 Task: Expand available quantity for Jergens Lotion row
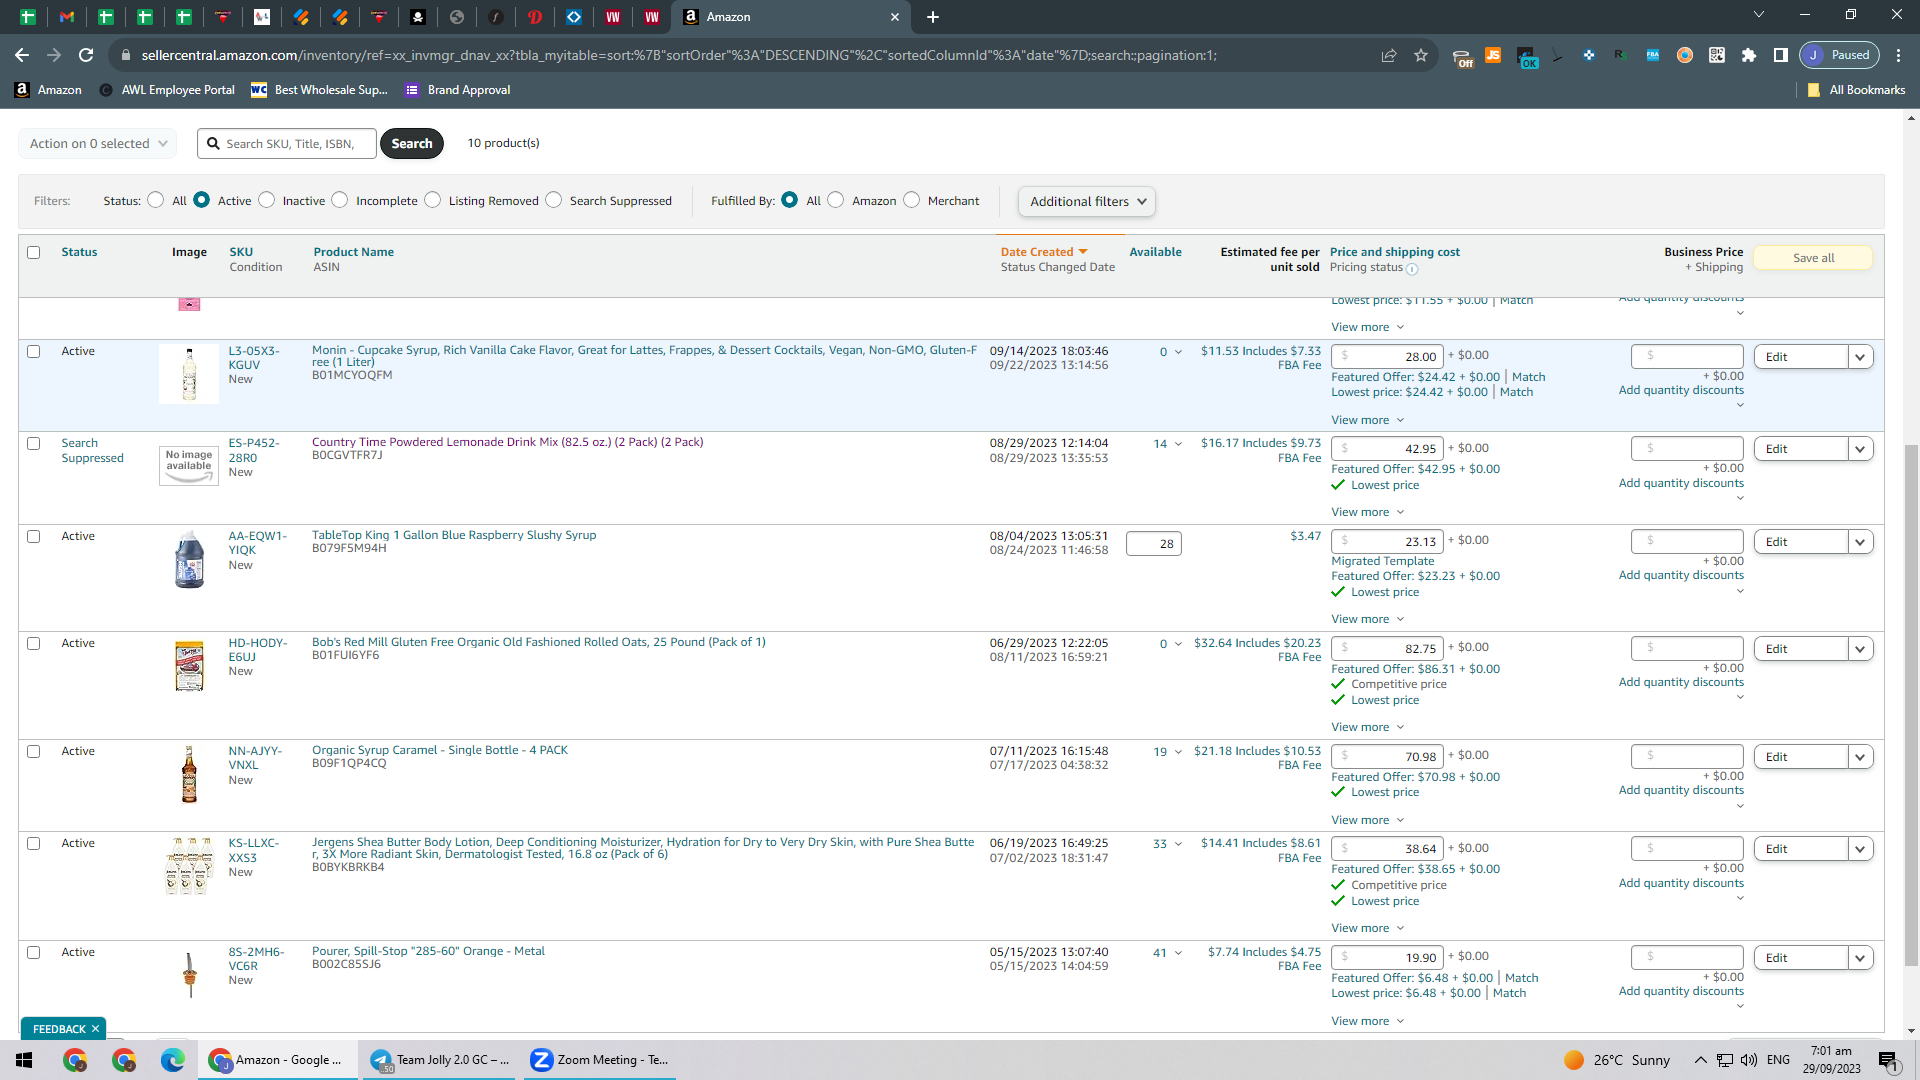[x=1178, y=844]
